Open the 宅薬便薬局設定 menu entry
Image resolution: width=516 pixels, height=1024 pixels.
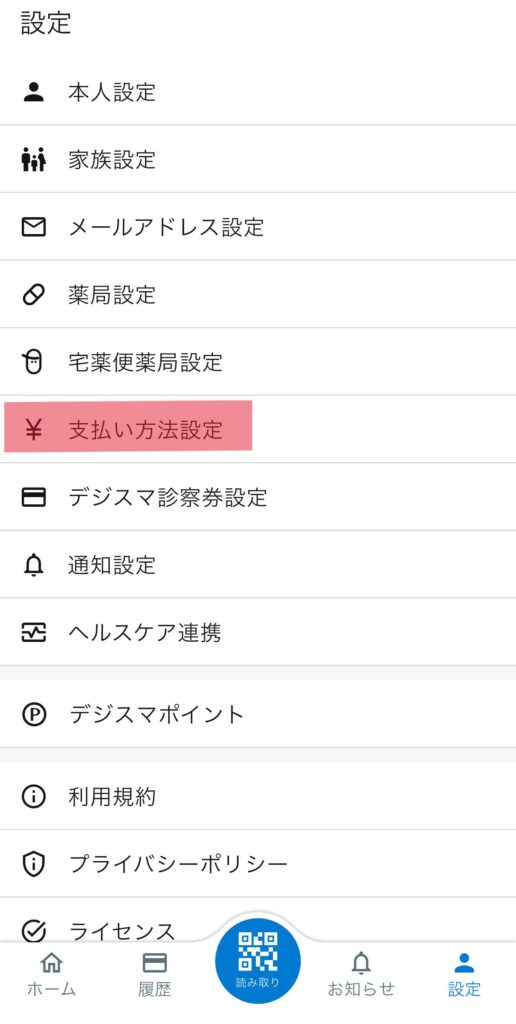pyautogui.click(x=258, y=362)
